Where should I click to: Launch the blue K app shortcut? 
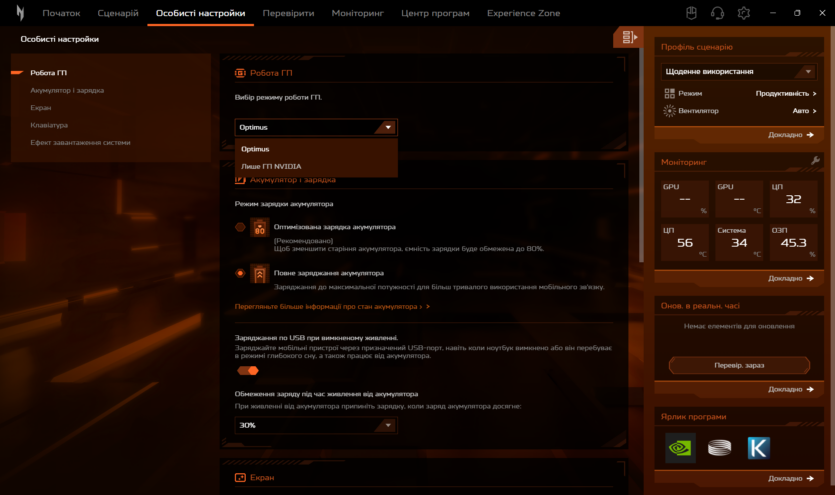tap(759, 448)
